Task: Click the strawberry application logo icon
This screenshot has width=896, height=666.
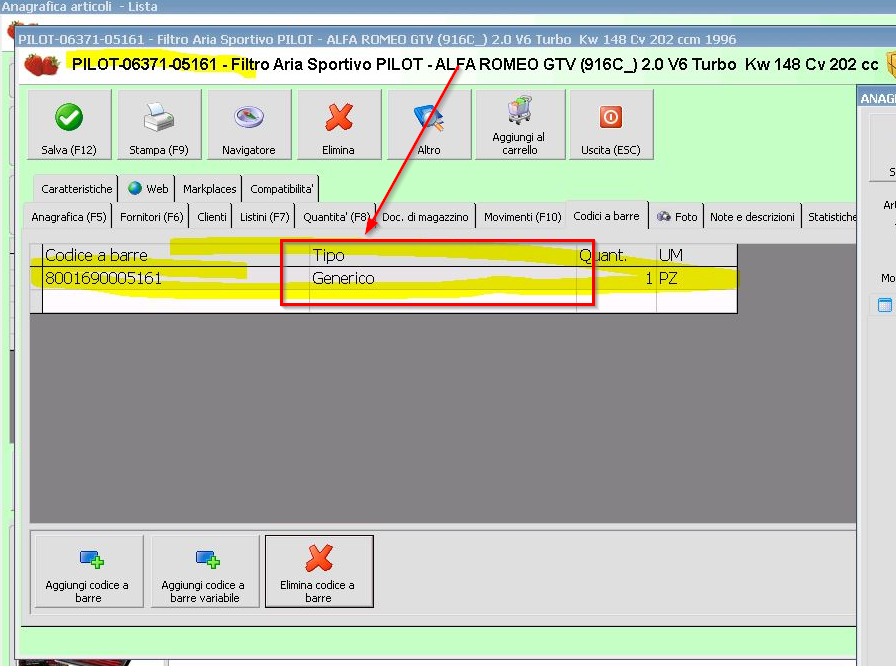Action: coord(42,65)
